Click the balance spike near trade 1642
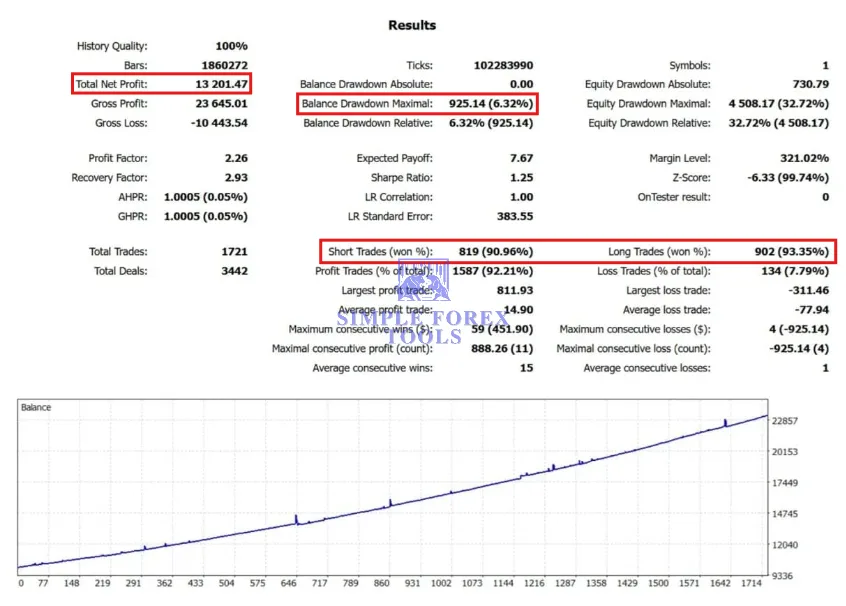 point(726,423)
